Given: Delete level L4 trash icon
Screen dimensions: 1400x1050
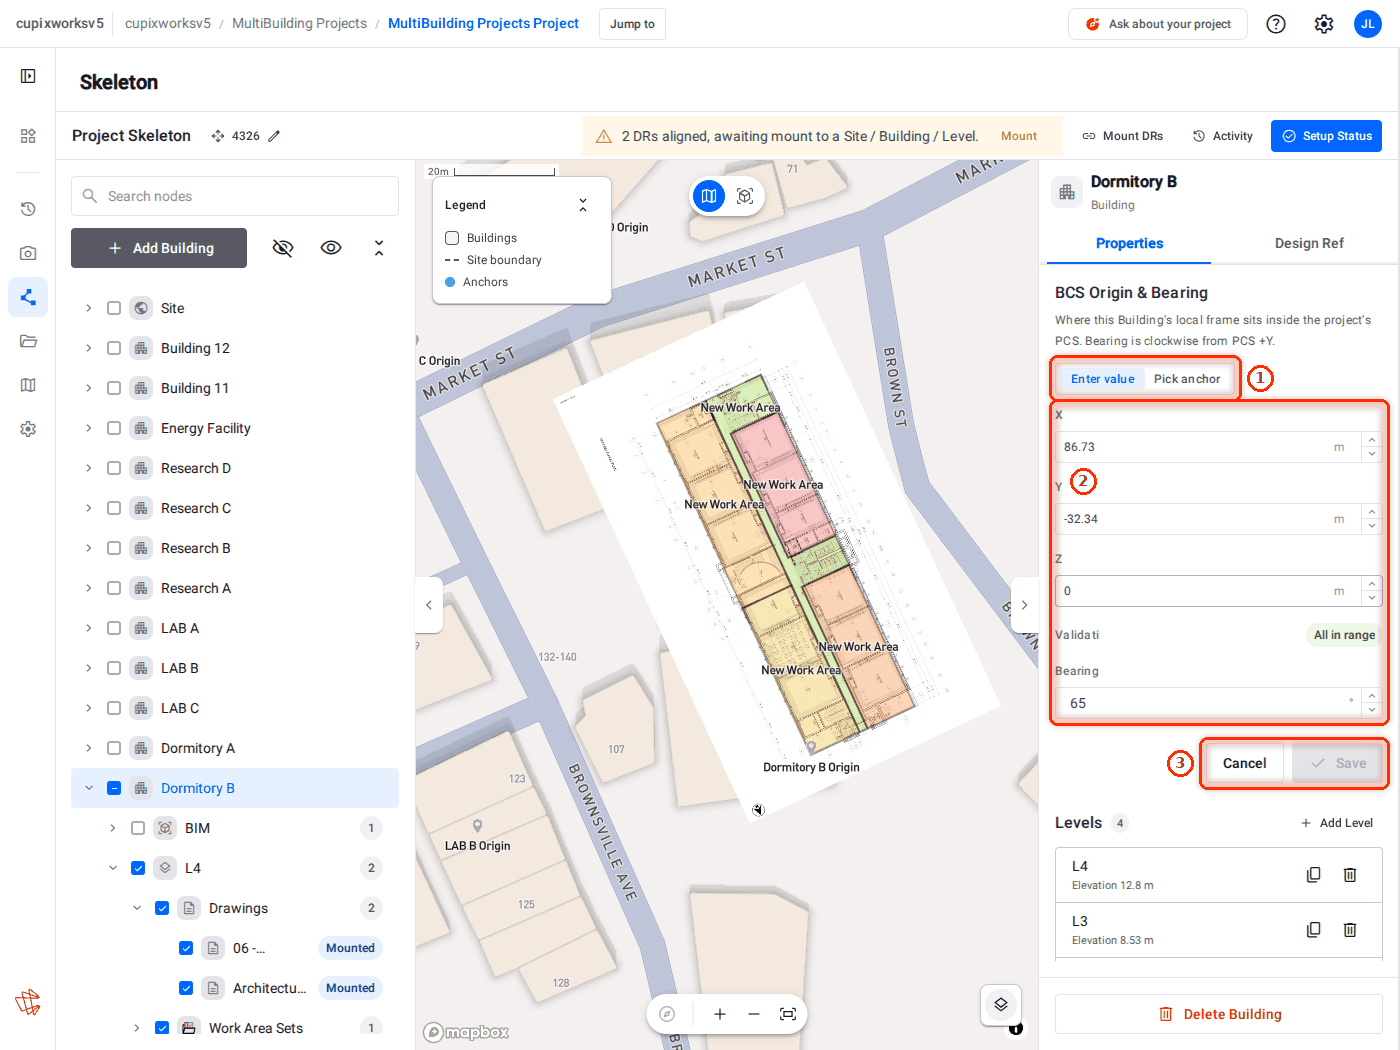Looking at the screenshot, I should tap(1350, 875).
